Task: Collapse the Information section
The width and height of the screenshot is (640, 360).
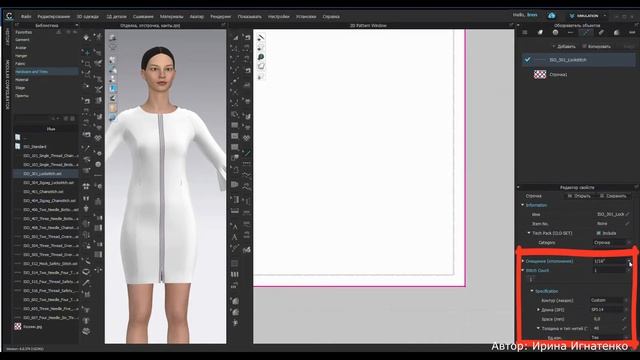Action: coord(523,205)
